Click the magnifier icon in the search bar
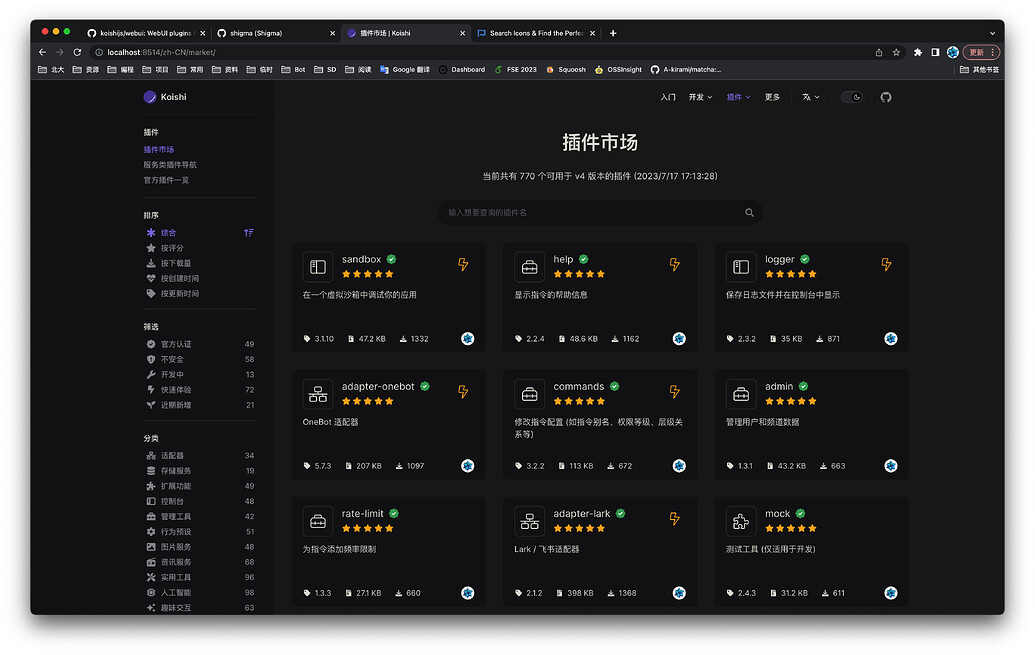1035x655 pixels. click(749, 213)
